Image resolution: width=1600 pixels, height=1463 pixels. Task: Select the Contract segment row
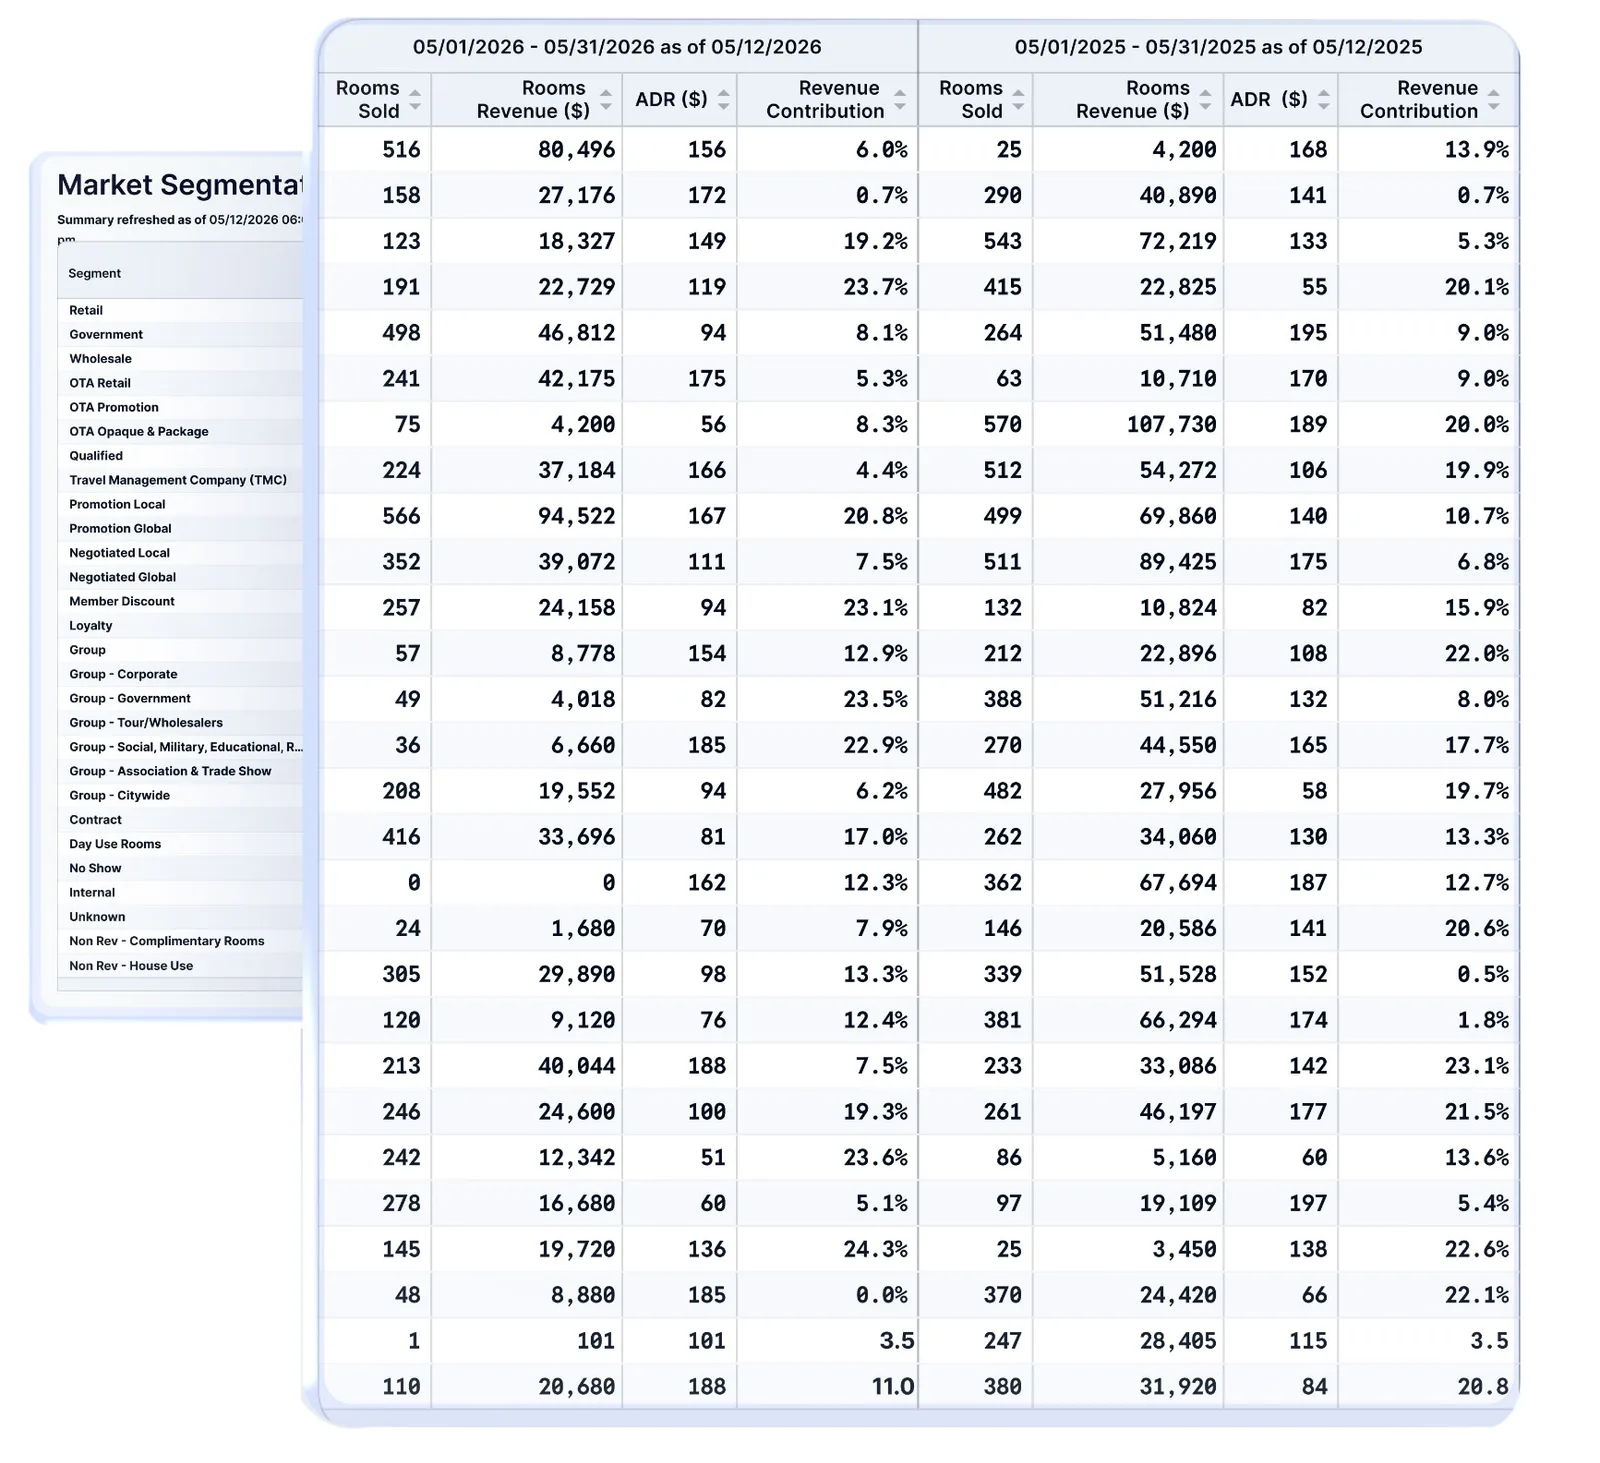pyautogui.click(x=180, y=820)
